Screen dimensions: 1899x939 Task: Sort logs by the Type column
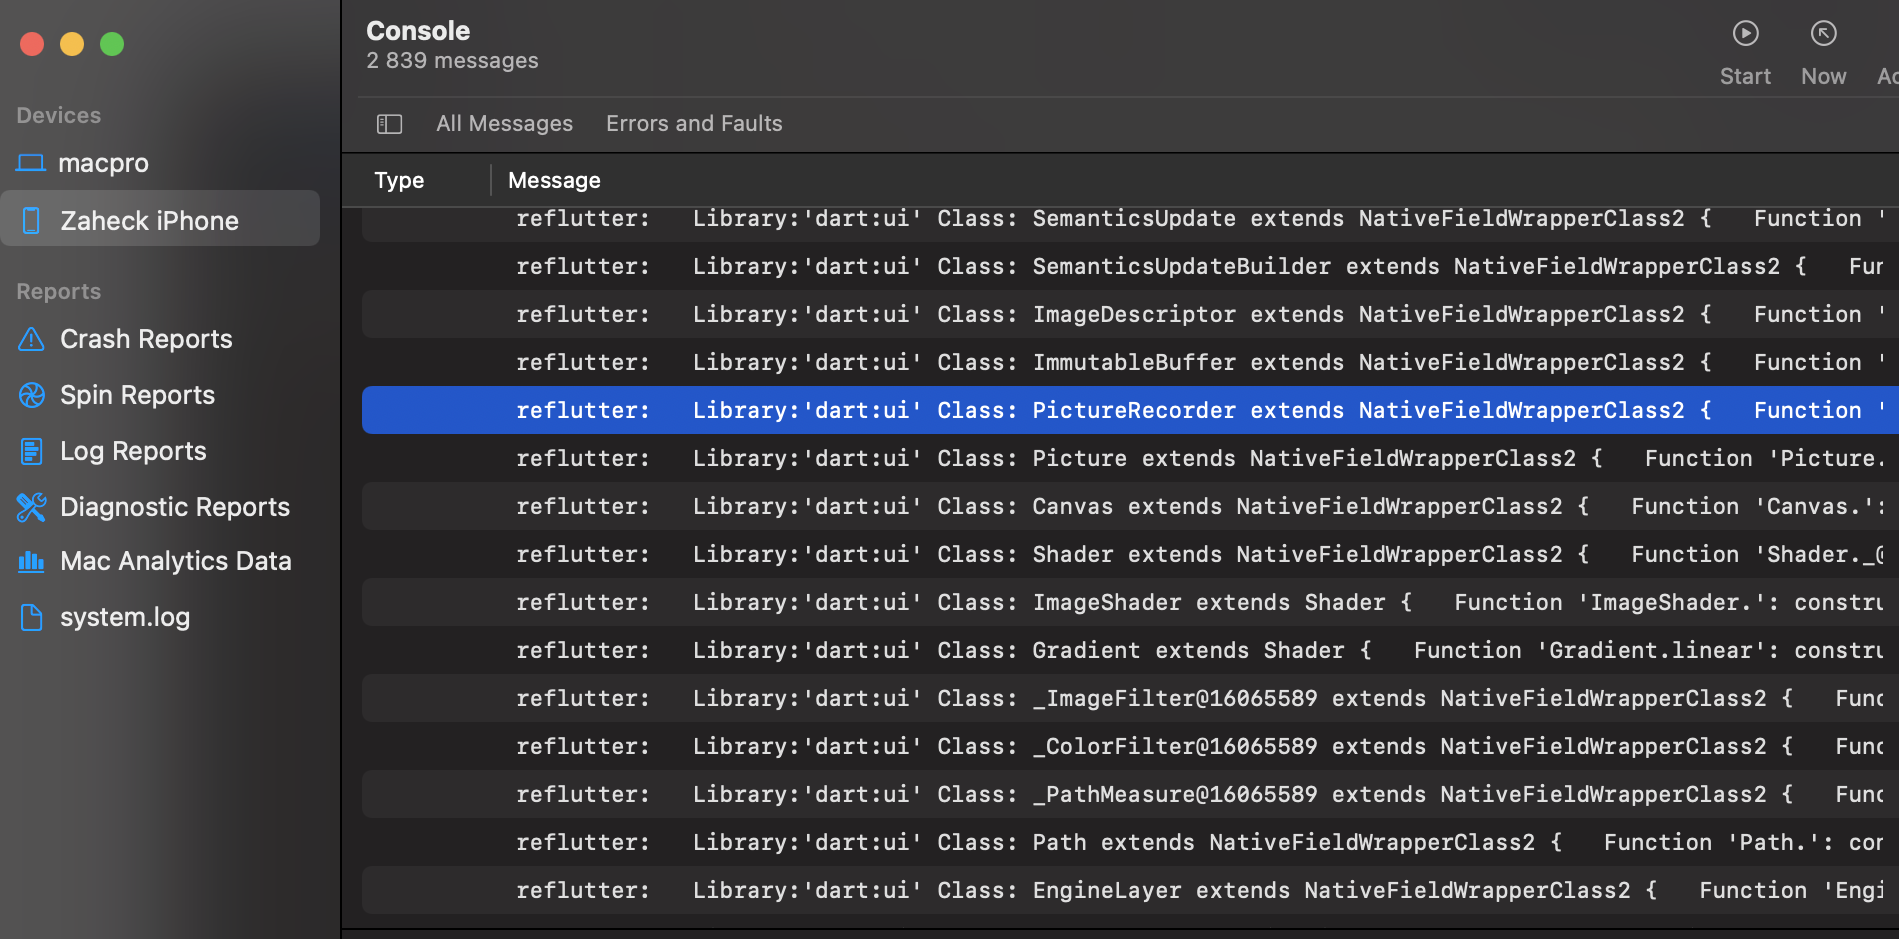(399, 180)
